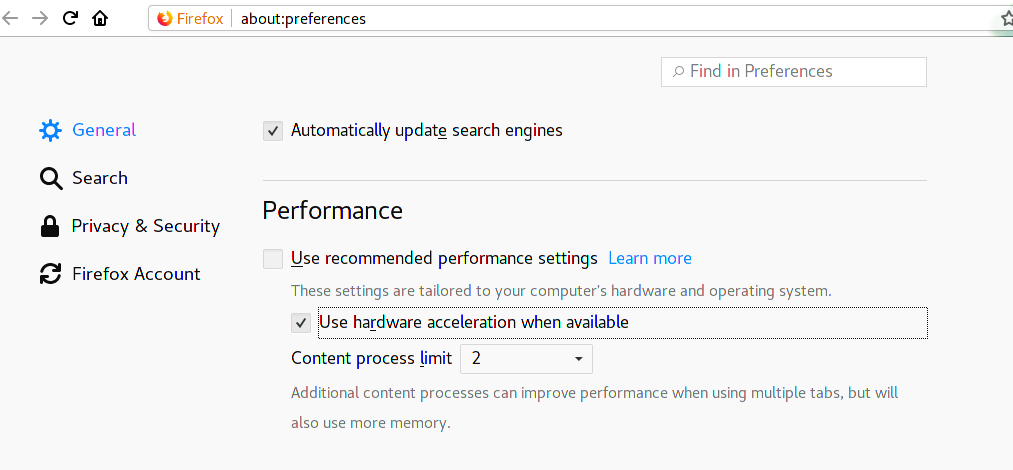Click the Find in Preferences field
1013x470 pixels.
[x=793, y=72]
